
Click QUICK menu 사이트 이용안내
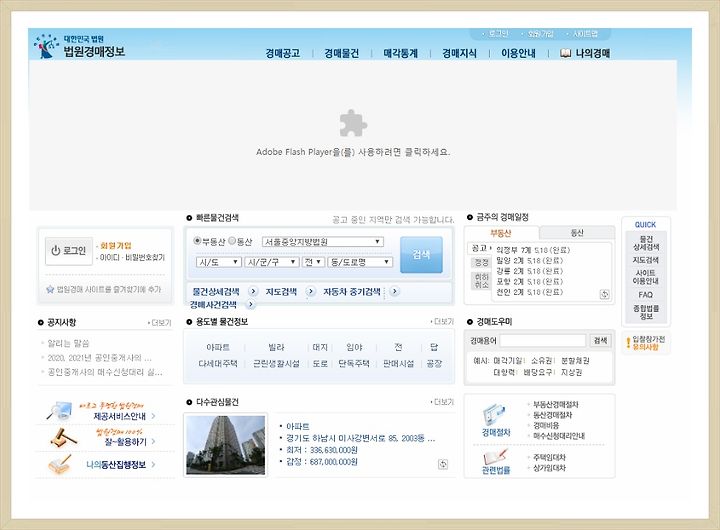coord(646,277)
